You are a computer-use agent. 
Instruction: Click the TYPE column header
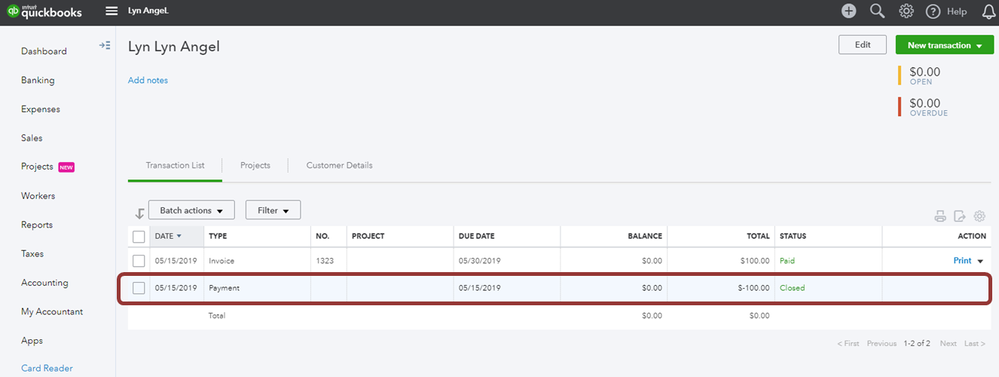coord(218,236)
